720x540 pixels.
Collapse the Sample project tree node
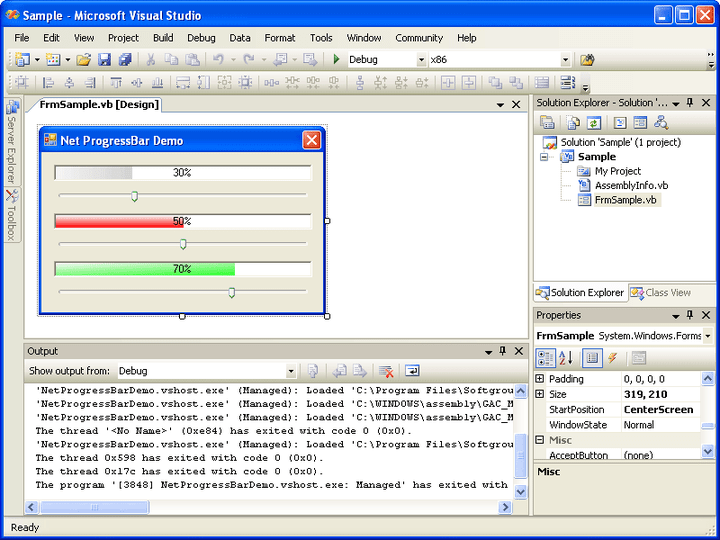[x=545, y=157]
